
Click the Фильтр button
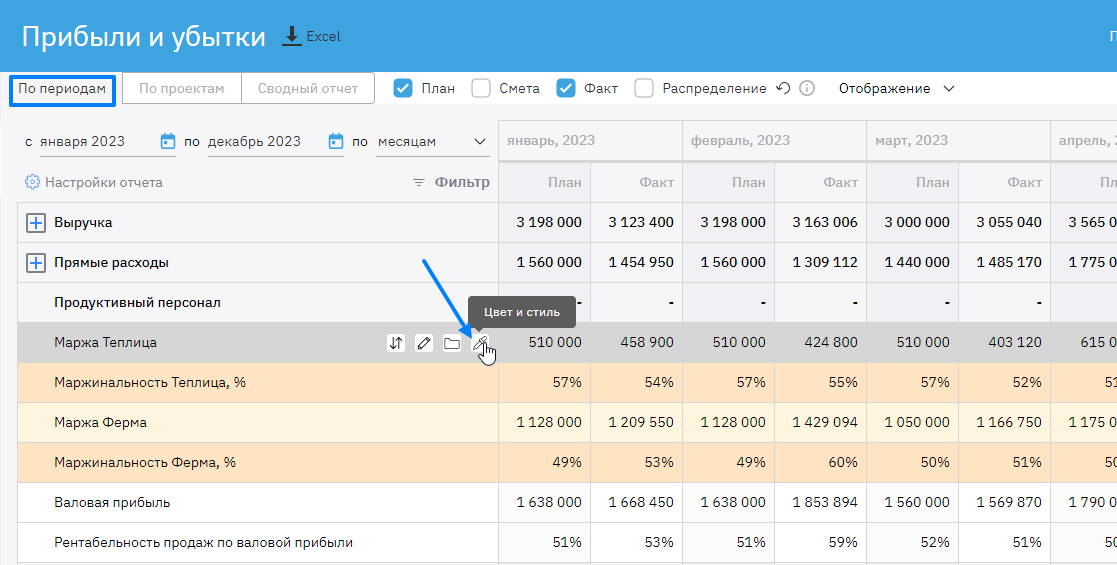coord(462,182)
